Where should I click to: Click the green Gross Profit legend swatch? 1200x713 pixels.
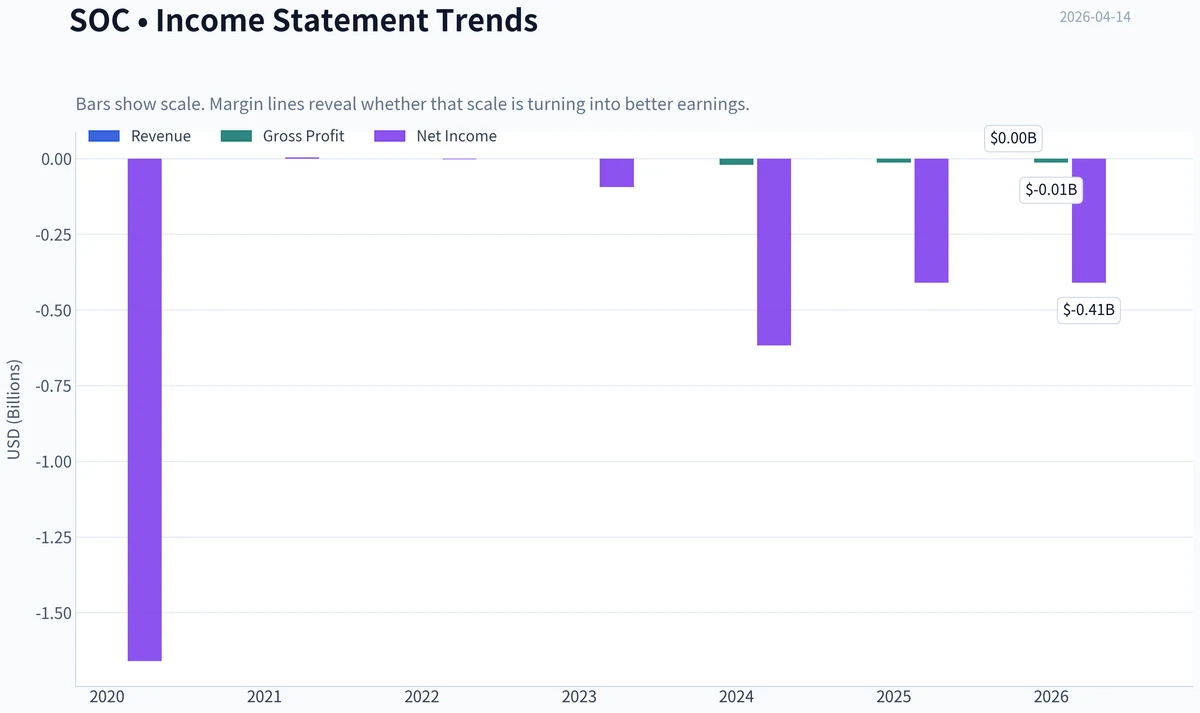(x=236, y=136)
